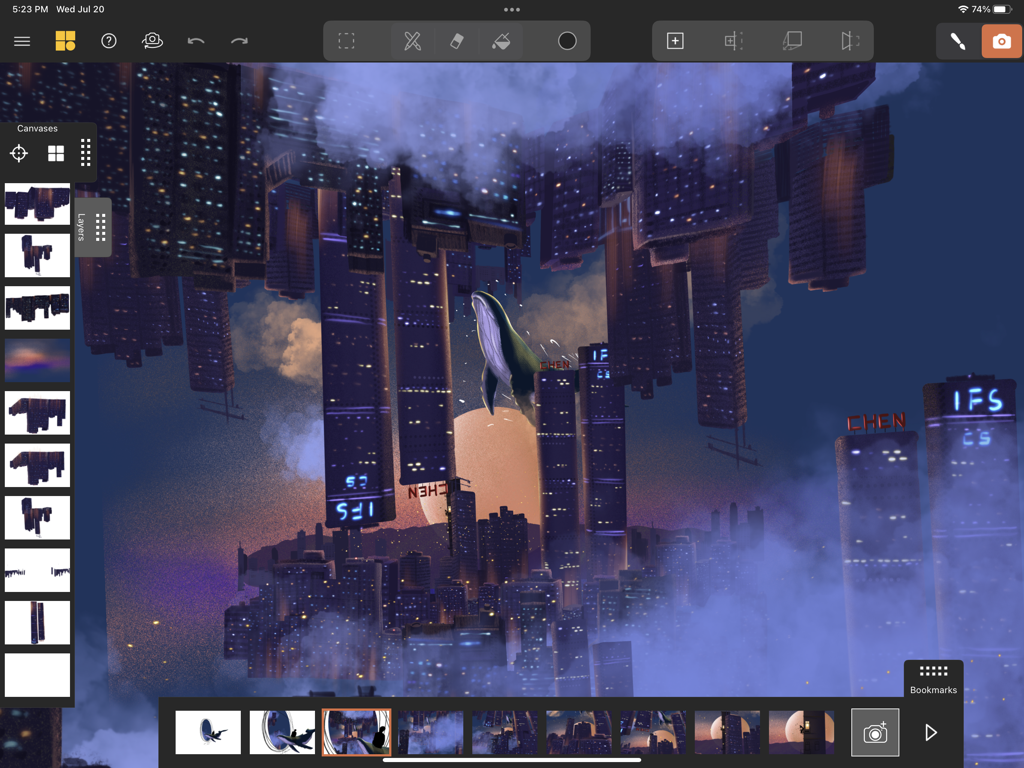Select the Eraser tool
The width and height of the screenshot is (1024, 768).
coord(456,41)
